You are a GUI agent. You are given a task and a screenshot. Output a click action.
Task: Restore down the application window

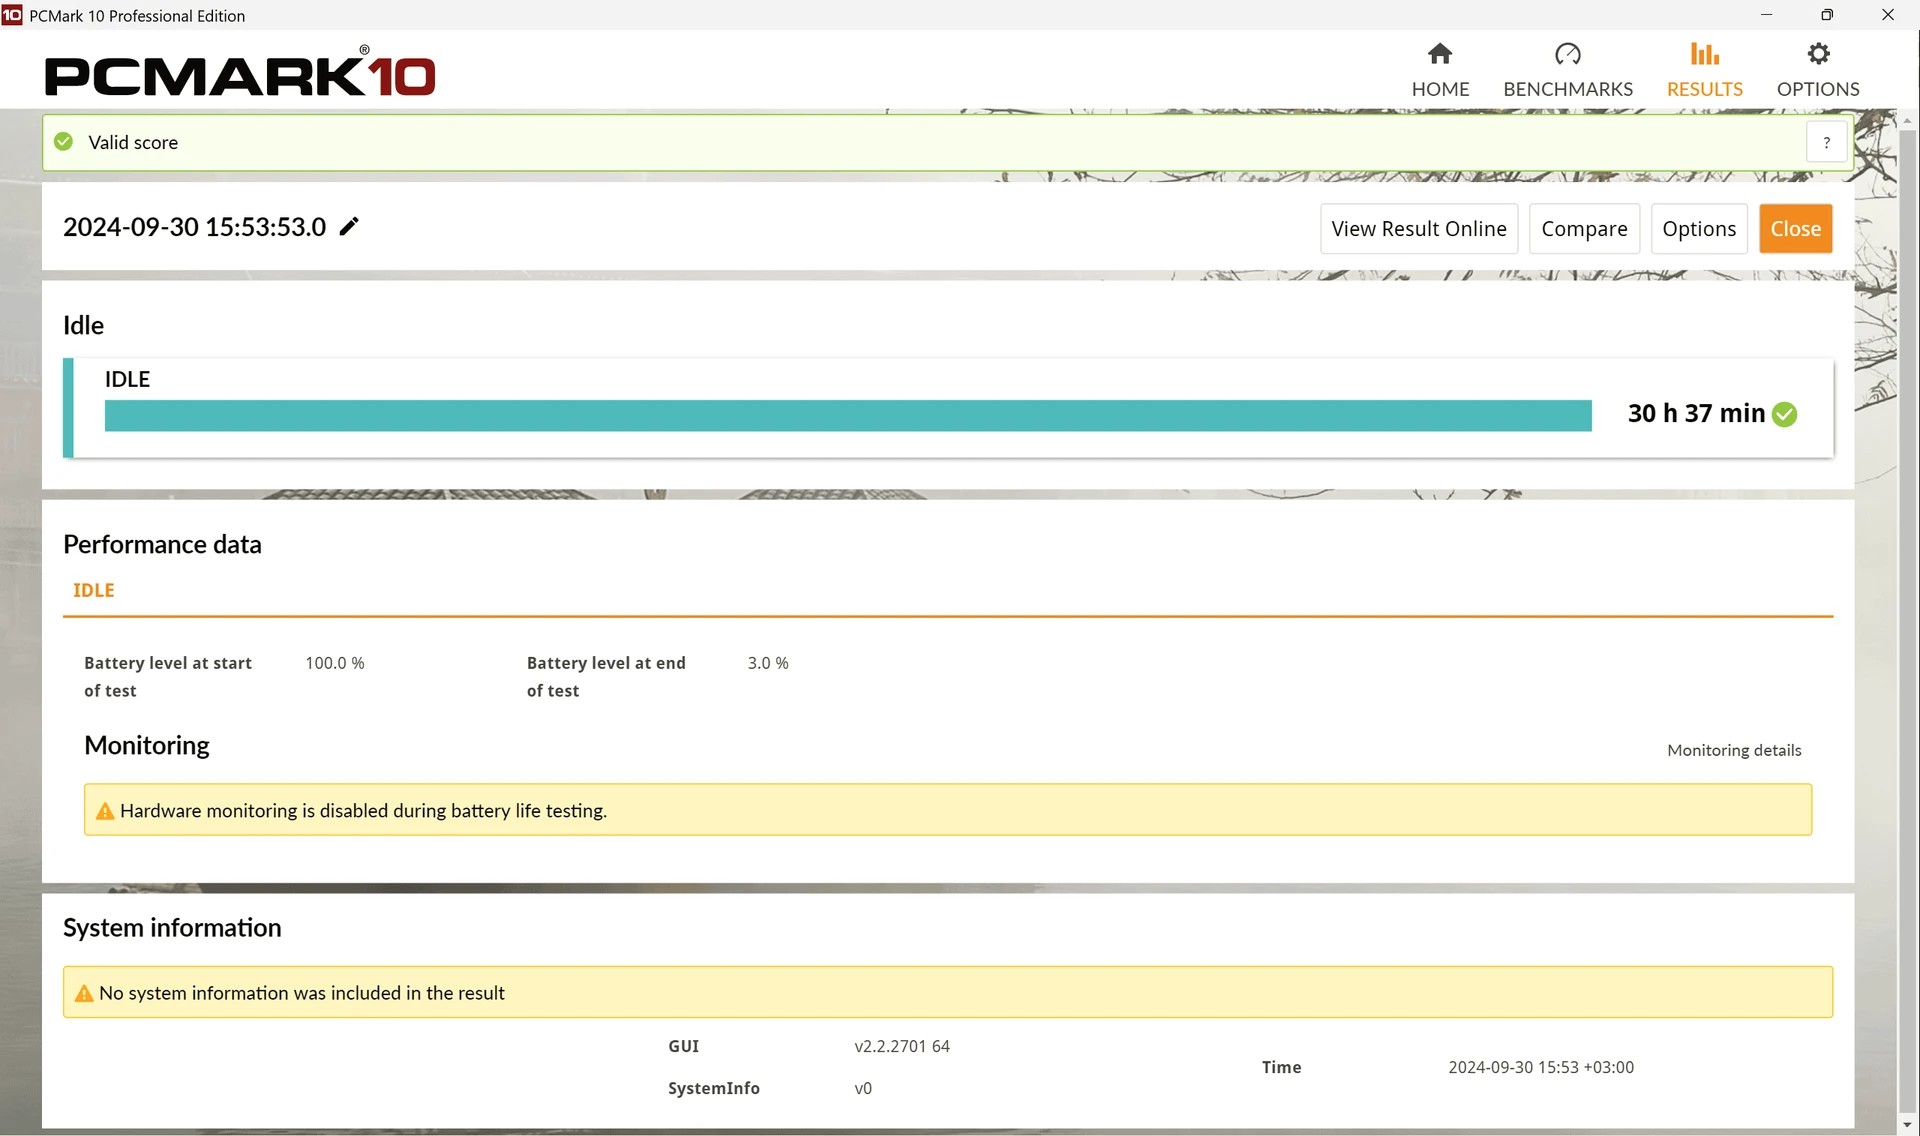pyautogui.click(x=1826, y=15)
